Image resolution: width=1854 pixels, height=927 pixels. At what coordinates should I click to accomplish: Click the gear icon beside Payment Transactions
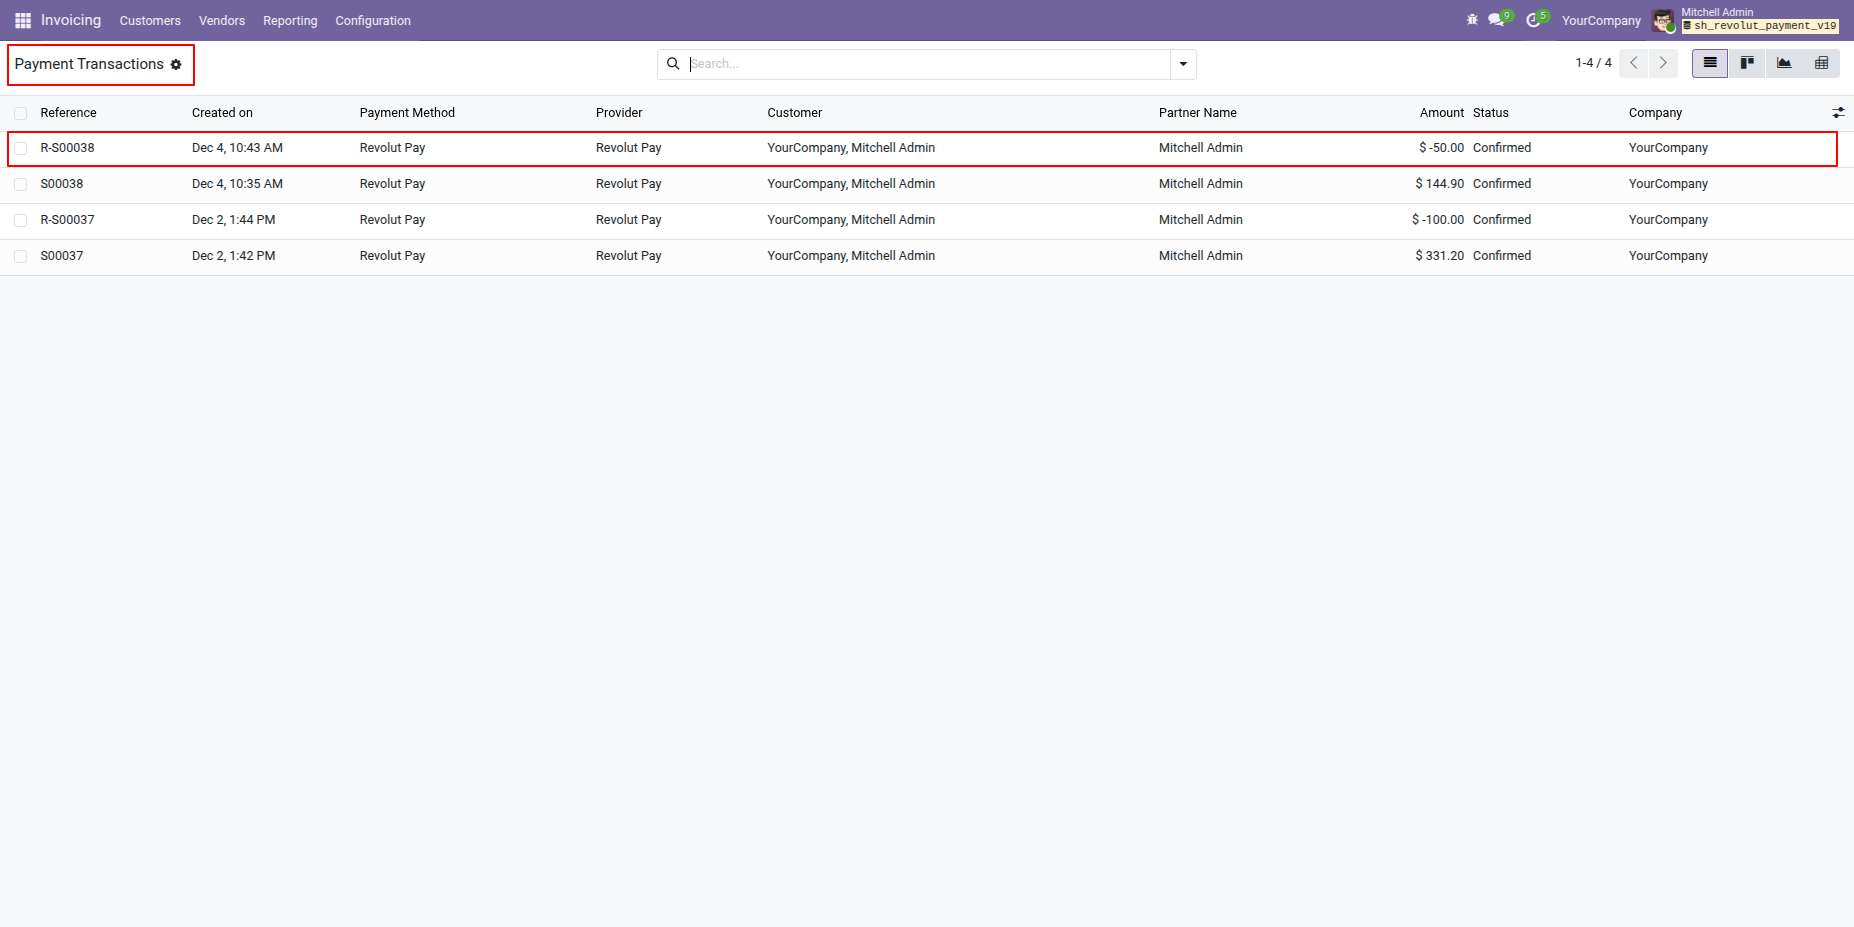176,65
